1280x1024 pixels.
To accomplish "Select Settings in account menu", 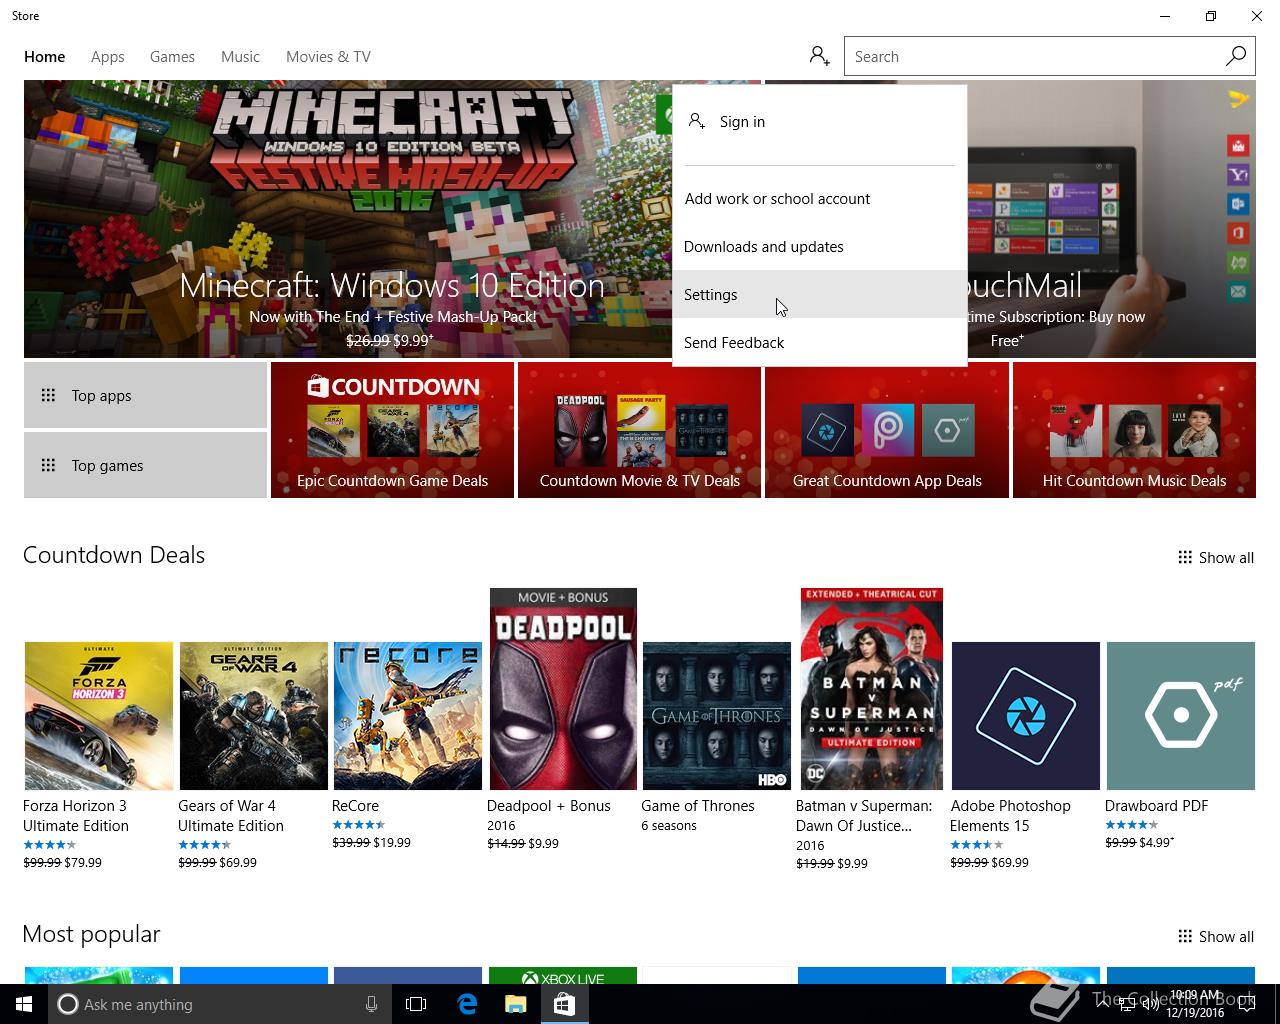I will pyautogui.click(x=820, y=294).
